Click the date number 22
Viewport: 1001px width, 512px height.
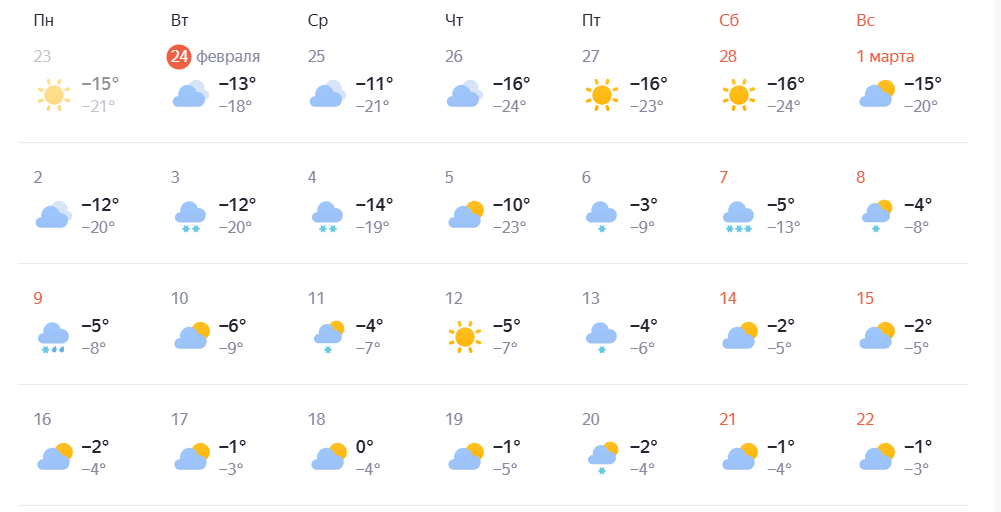pos(866,420)
